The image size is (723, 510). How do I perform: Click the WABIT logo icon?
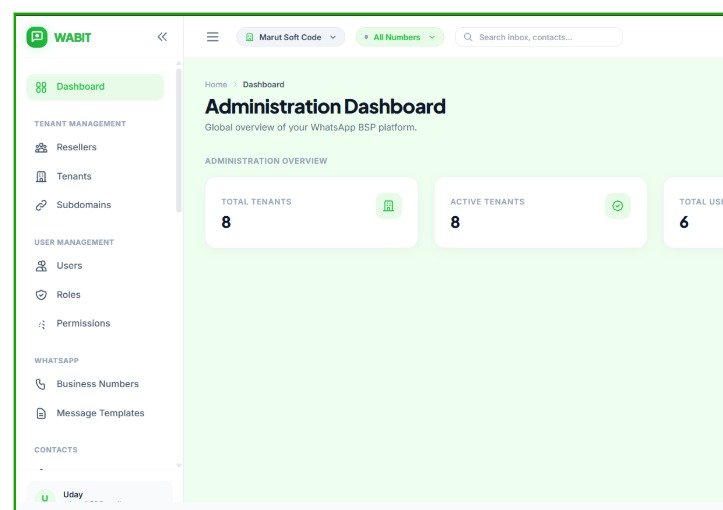[x=37, y=37]
